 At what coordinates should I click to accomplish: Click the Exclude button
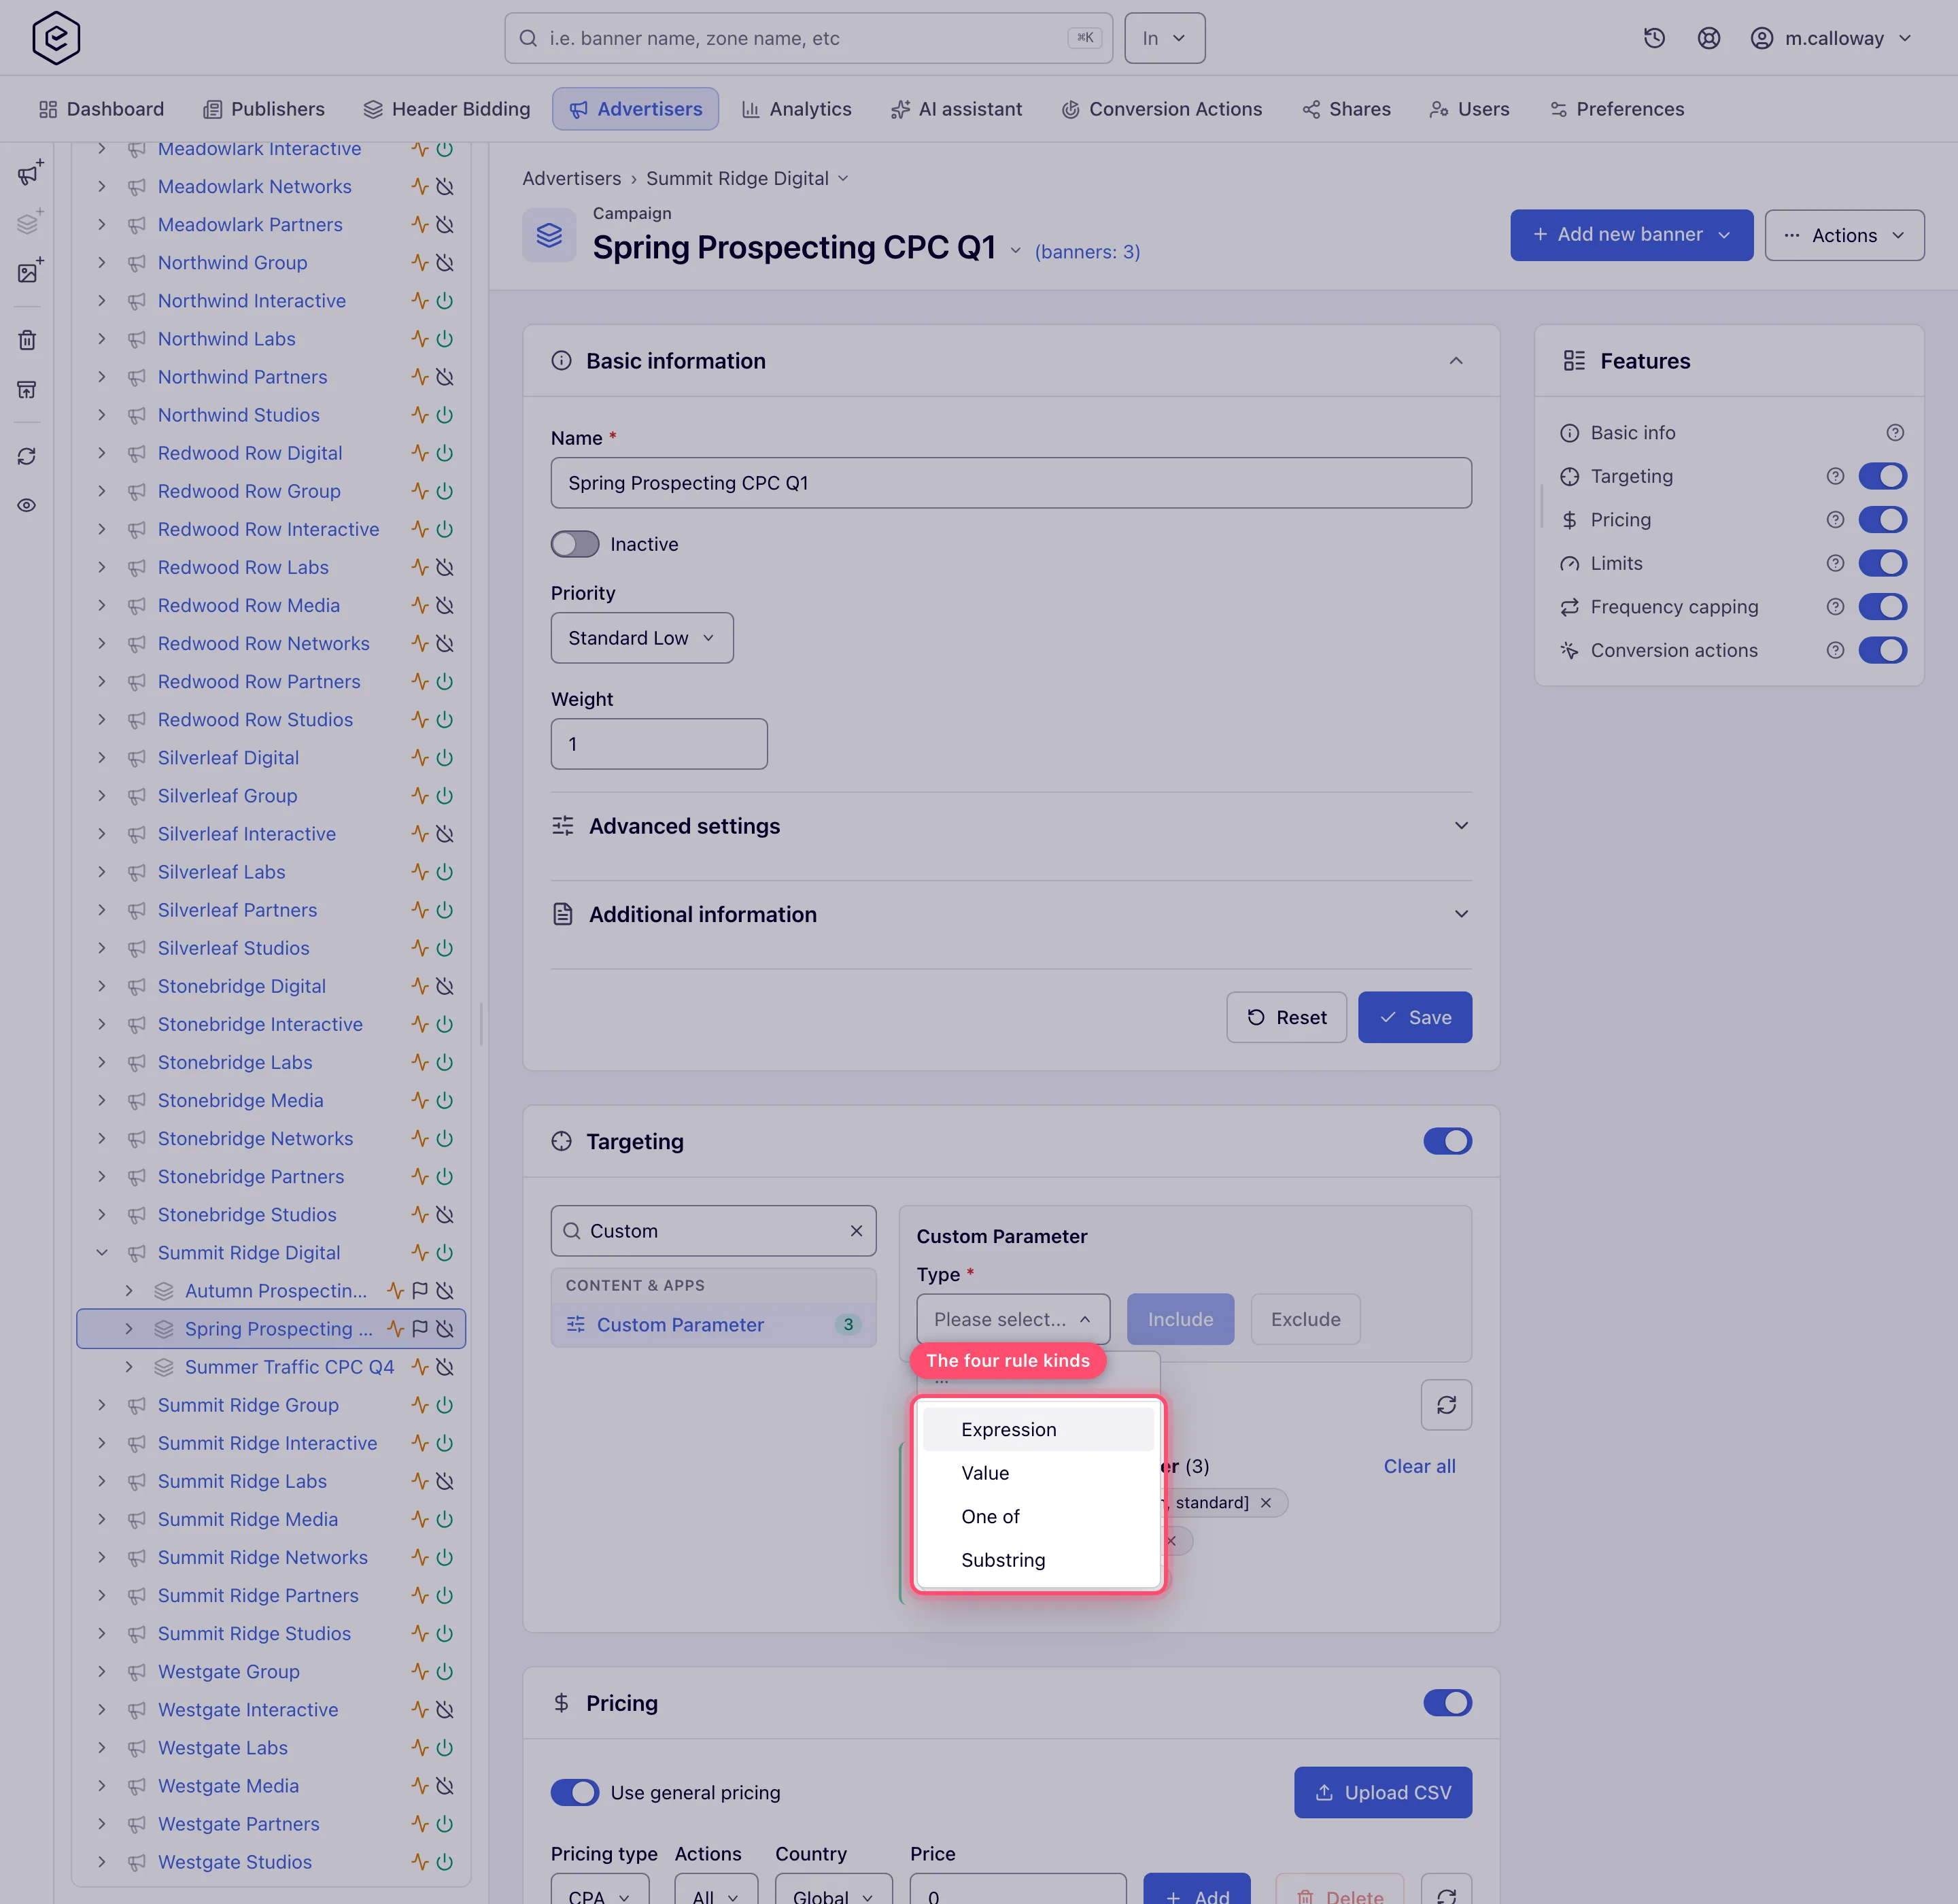click(x=1305, y=1319)
